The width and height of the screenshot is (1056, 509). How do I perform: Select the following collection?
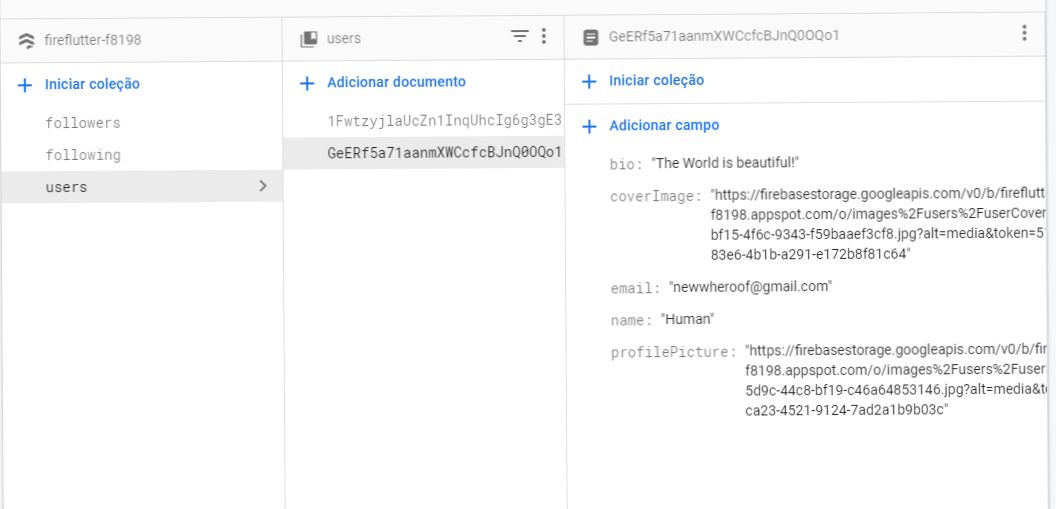[x=82, y=155]
